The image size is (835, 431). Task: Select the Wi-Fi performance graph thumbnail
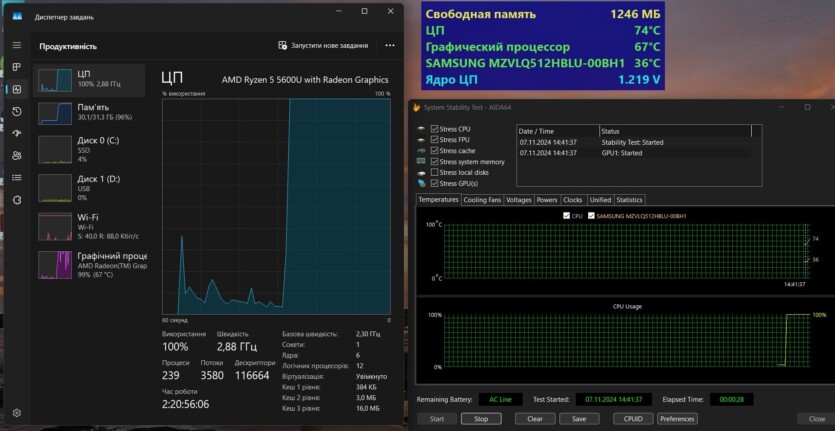point(55,226)
